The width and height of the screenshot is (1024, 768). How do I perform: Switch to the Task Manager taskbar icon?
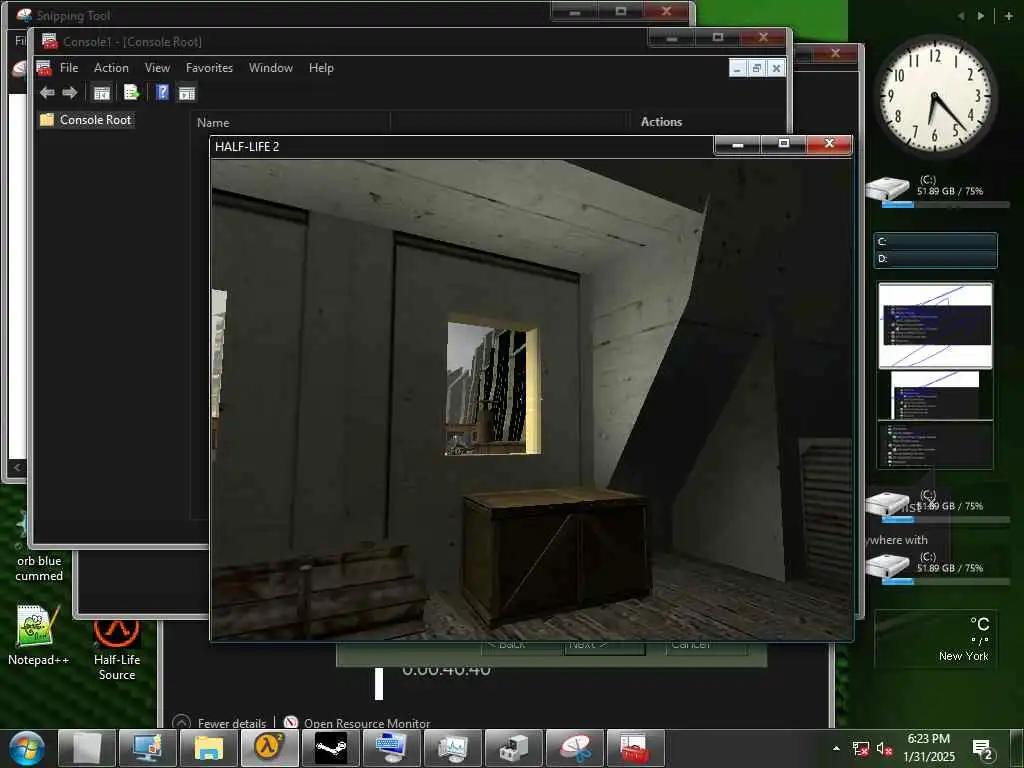[x=453, y=748]
